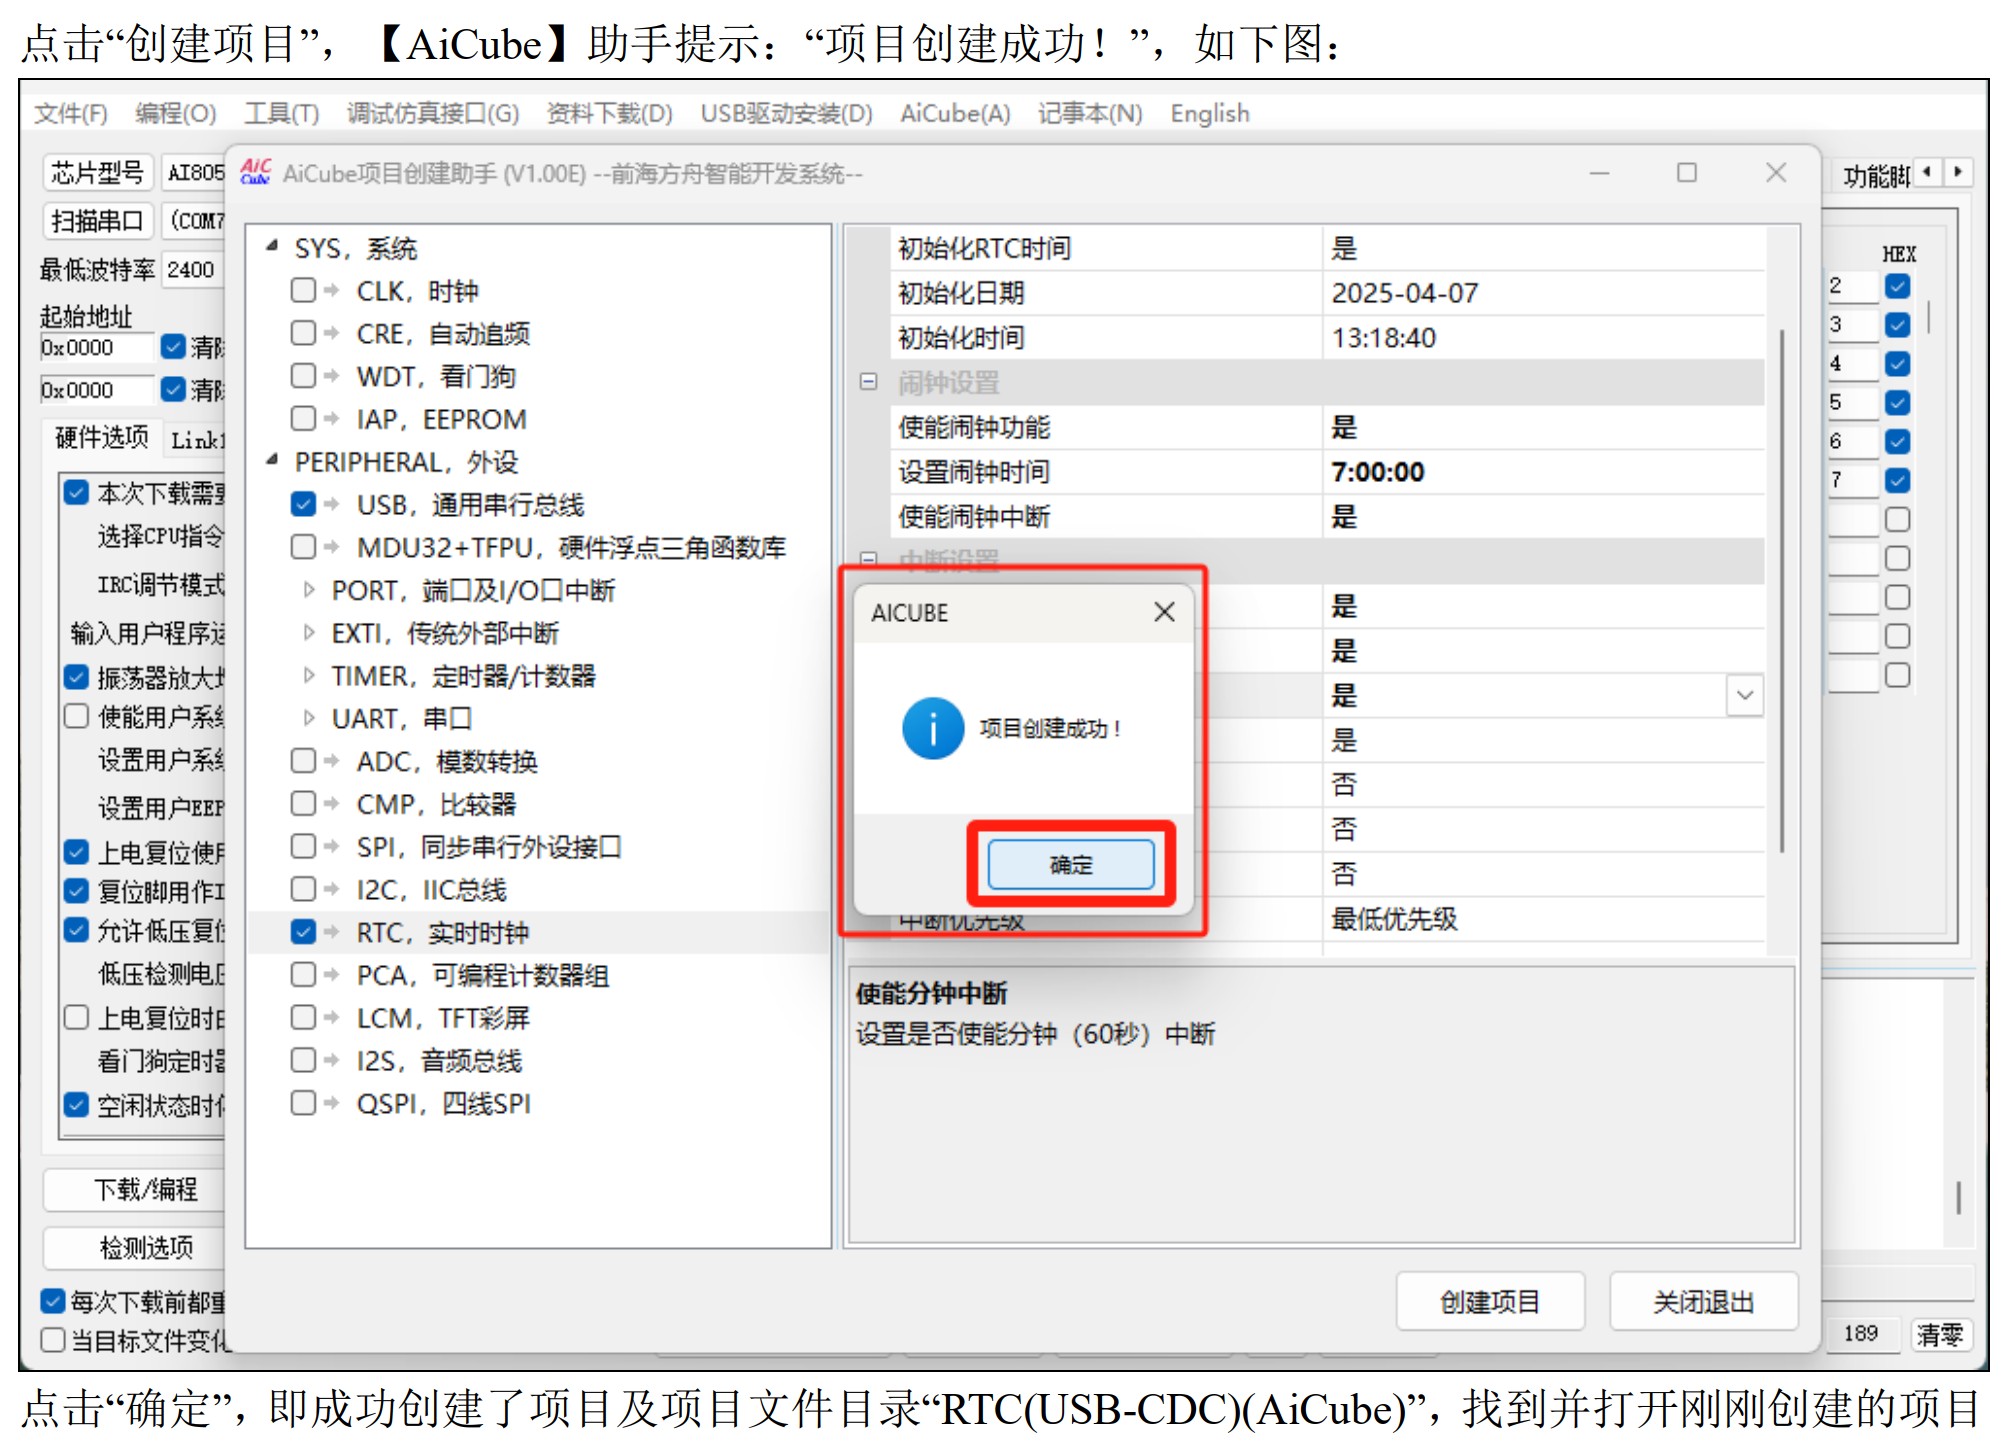Open the 文件(F) menu

(70, 113)
